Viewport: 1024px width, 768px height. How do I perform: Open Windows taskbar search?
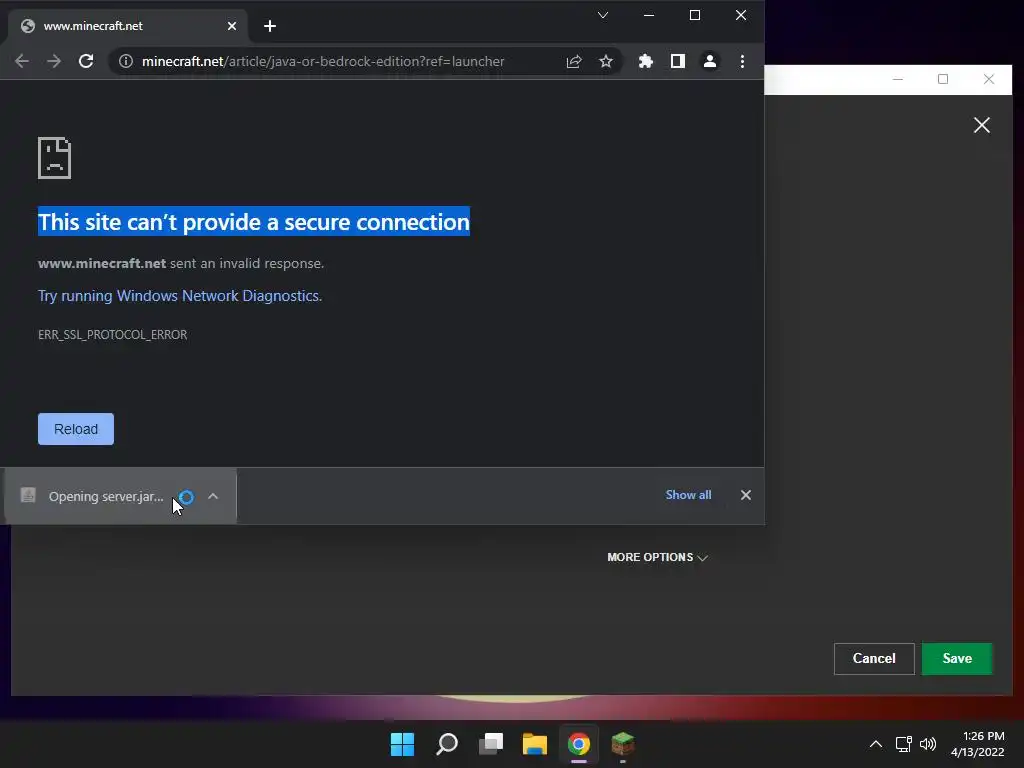click(447, 744)
